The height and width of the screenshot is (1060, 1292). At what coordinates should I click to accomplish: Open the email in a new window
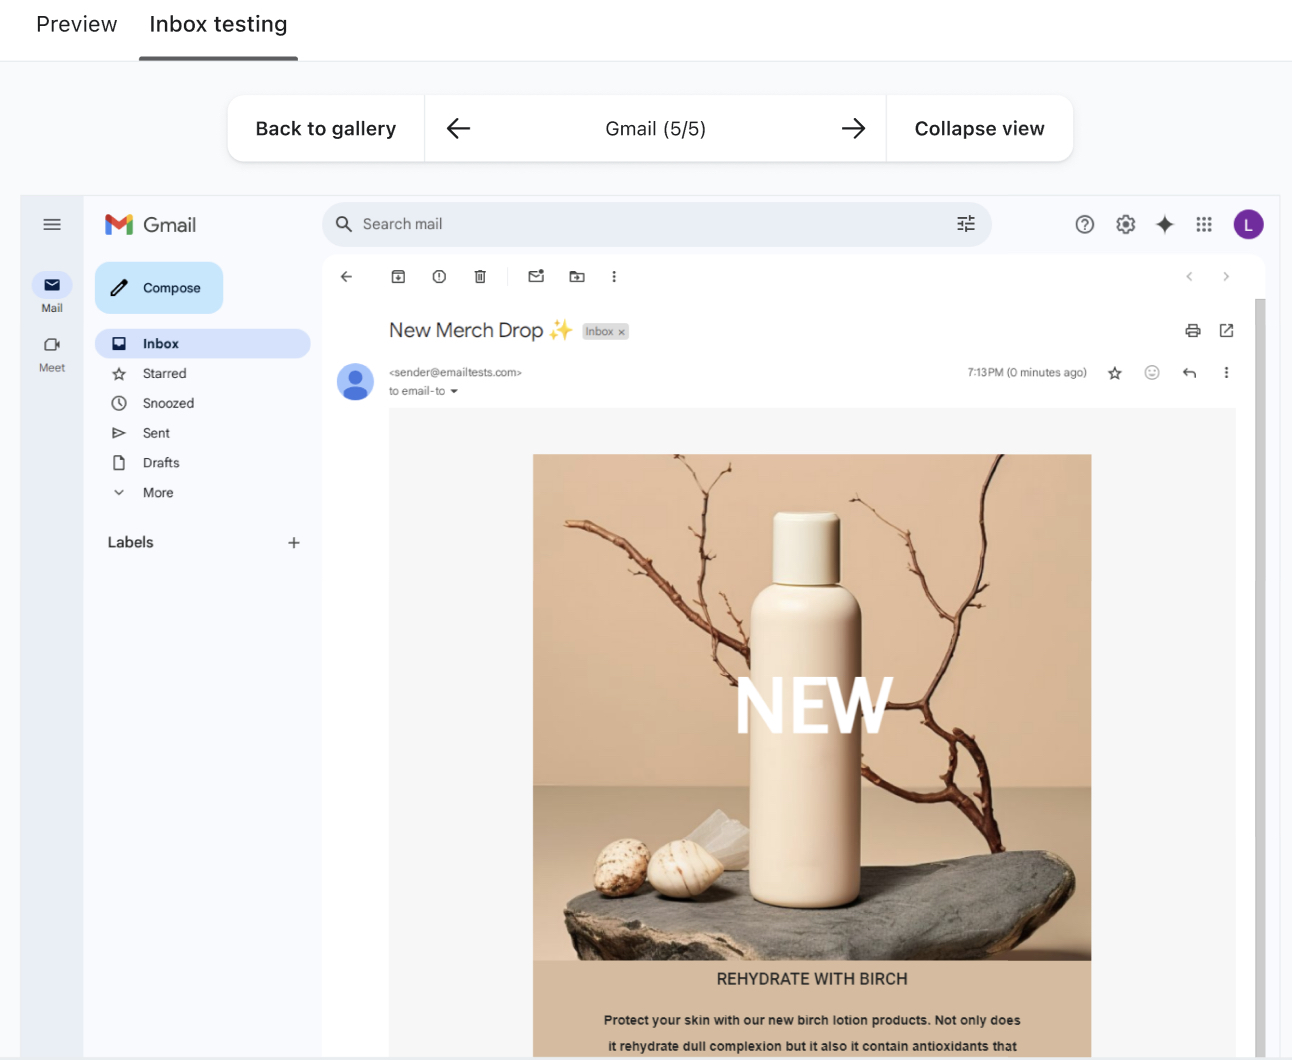[1226, 330]
